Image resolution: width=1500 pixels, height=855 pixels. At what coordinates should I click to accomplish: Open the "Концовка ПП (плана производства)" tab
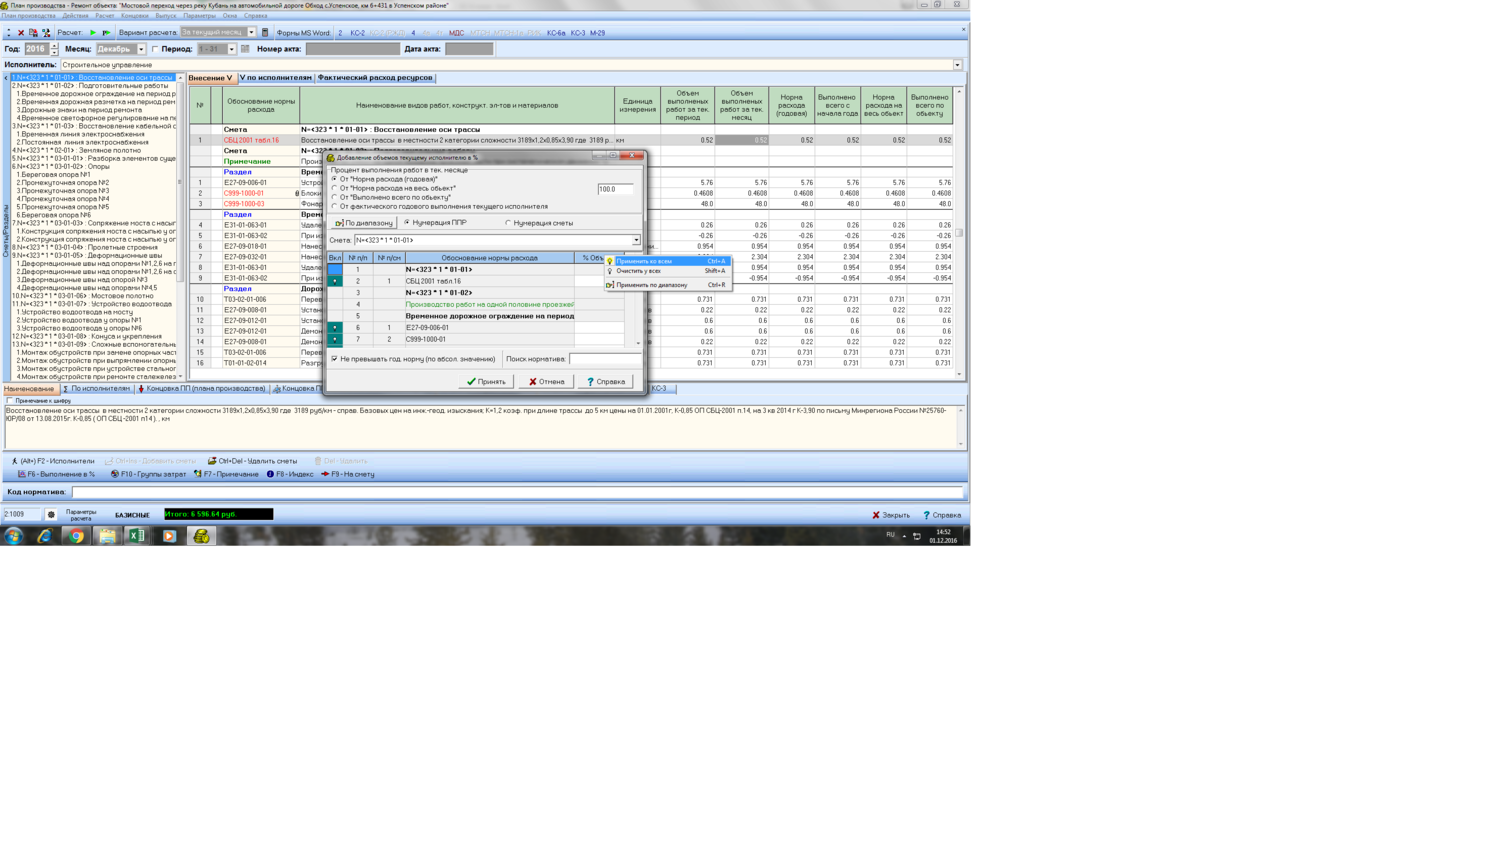(x=202, y=389)
